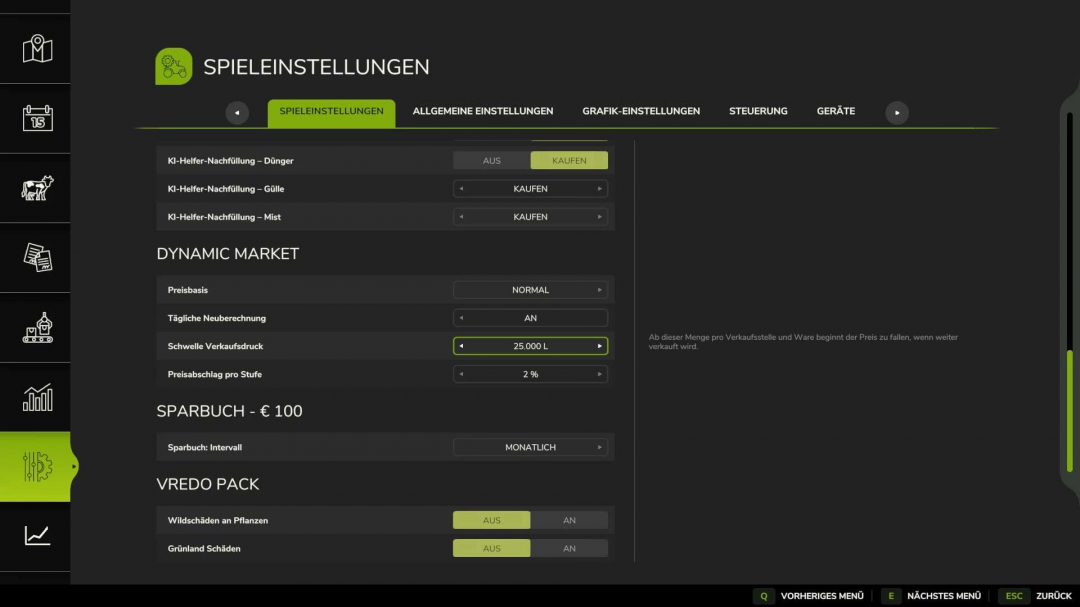The height and width of the screenshot is (607, 1080).
Task: Select the Preisabschlag pro Stufe label
Action: 215,375
